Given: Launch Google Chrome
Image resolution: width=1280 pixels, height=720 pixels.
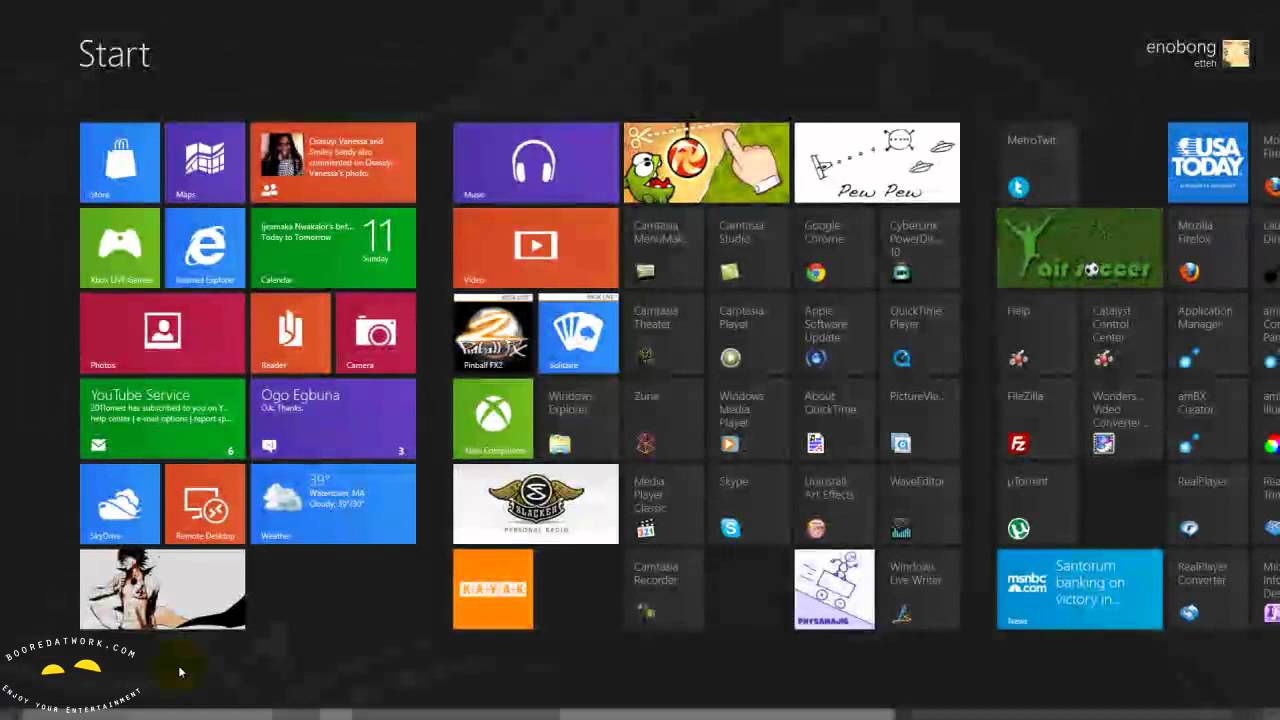Looking at the screenshot, I should (x=834, y=248).
